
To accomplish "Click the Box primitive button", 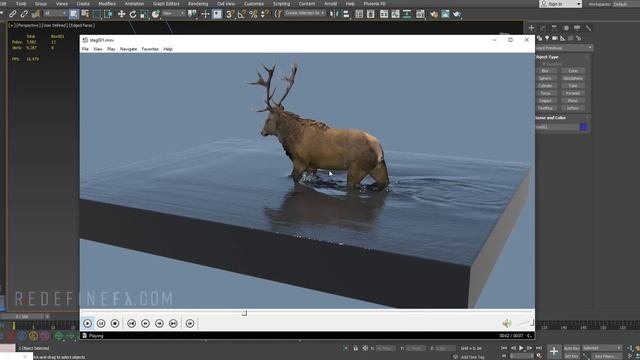I will pyautogui.click(x=546, y=71).
